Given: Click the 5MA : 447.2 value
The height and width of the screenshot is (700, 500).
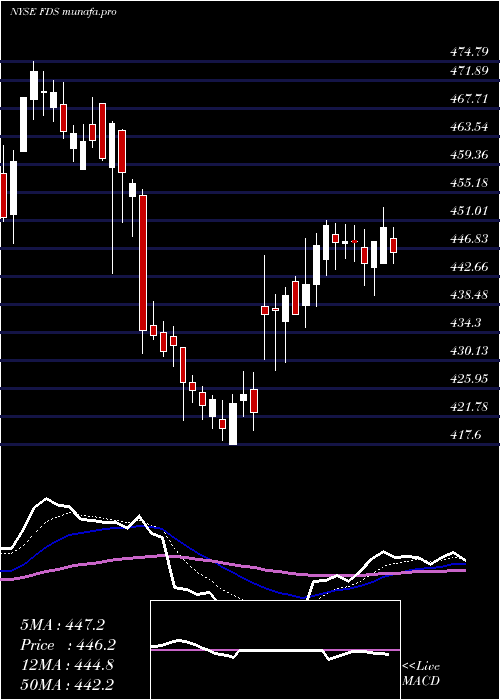Looking at the screenshot, I should (62, 625).
